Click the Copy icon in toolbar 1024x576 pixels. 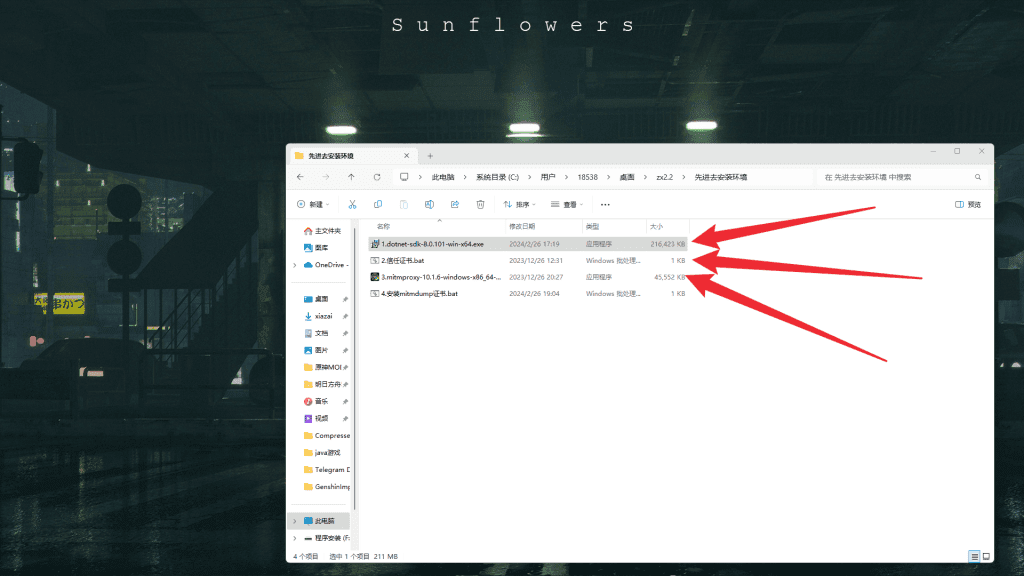click(x=377, y=204)
